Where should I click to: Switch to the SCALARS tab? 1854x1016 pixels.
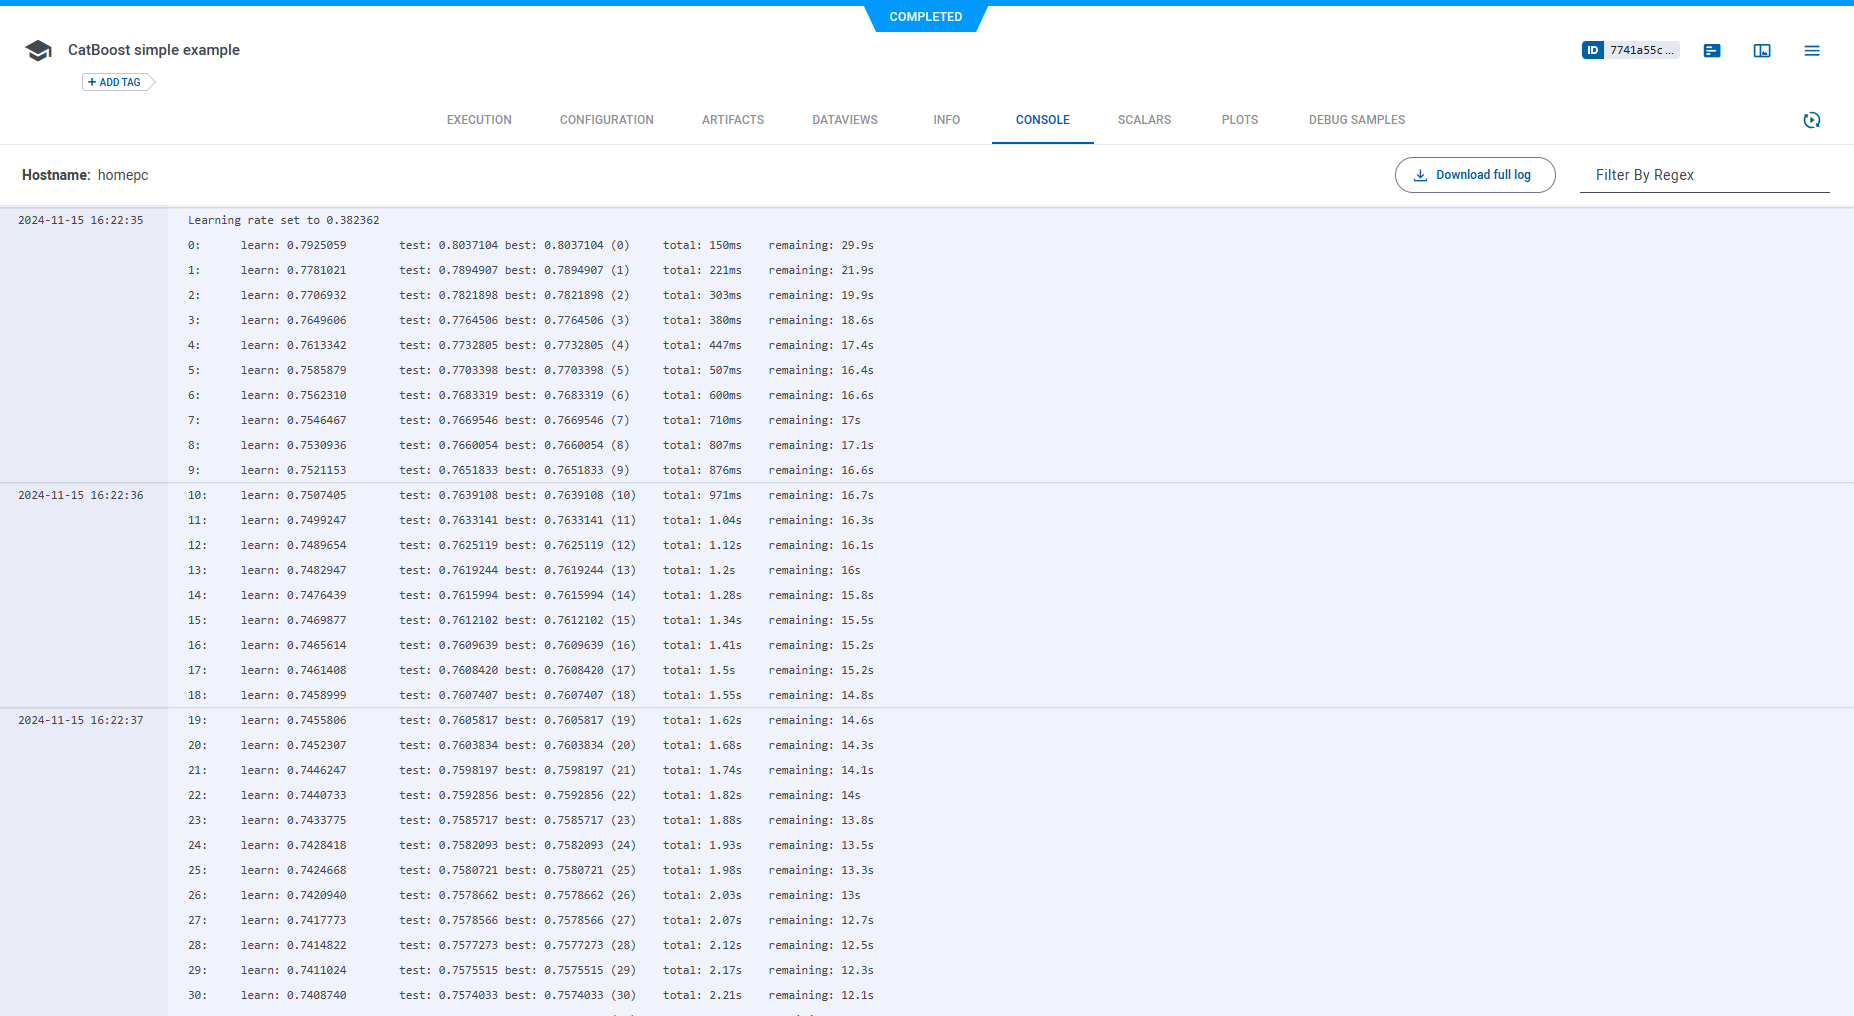[x=1143, y=120]
